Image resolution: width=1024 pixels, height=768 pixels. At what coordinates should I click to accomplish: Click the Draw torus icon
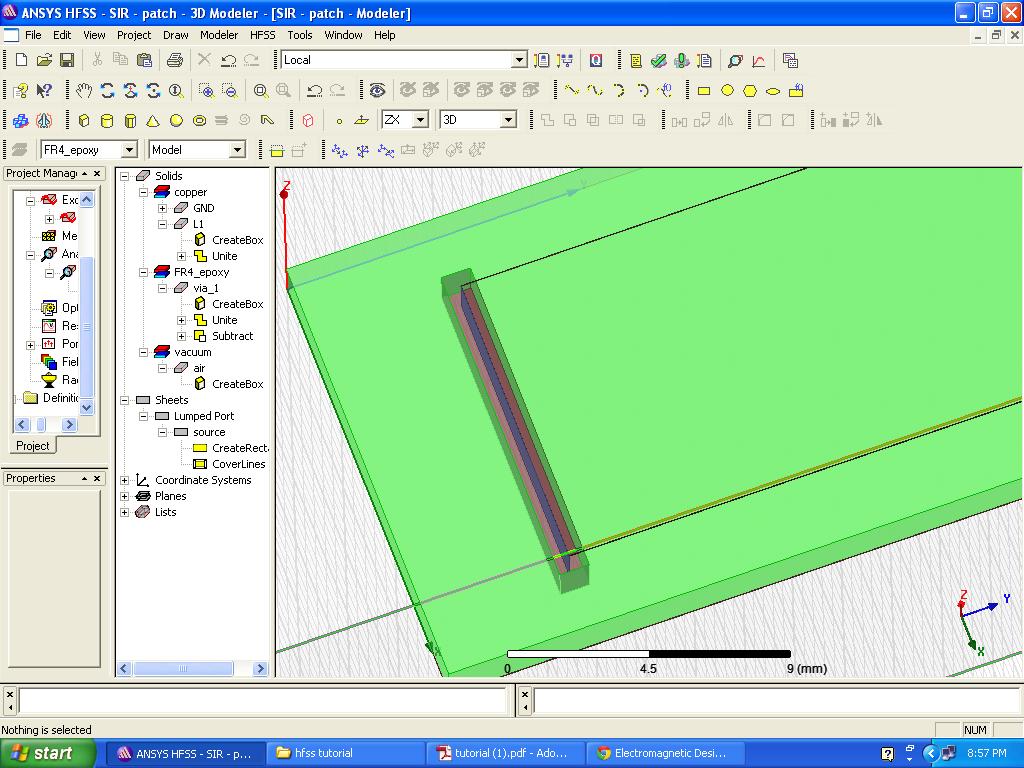point(199,120)
